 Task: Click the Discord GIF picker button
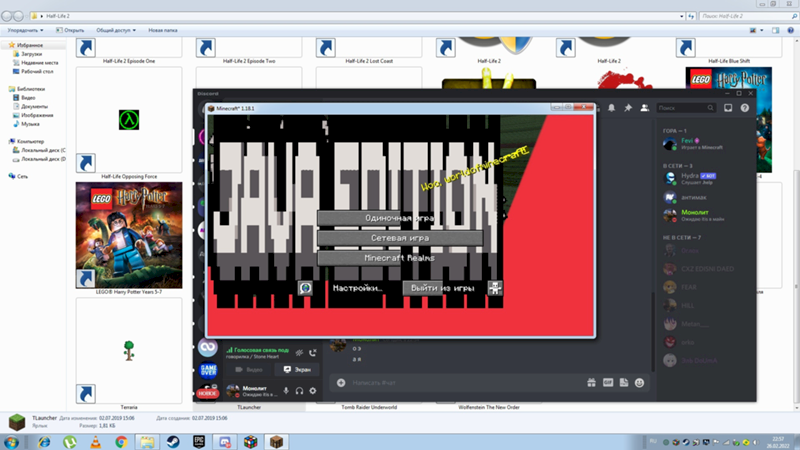[606, 382]
